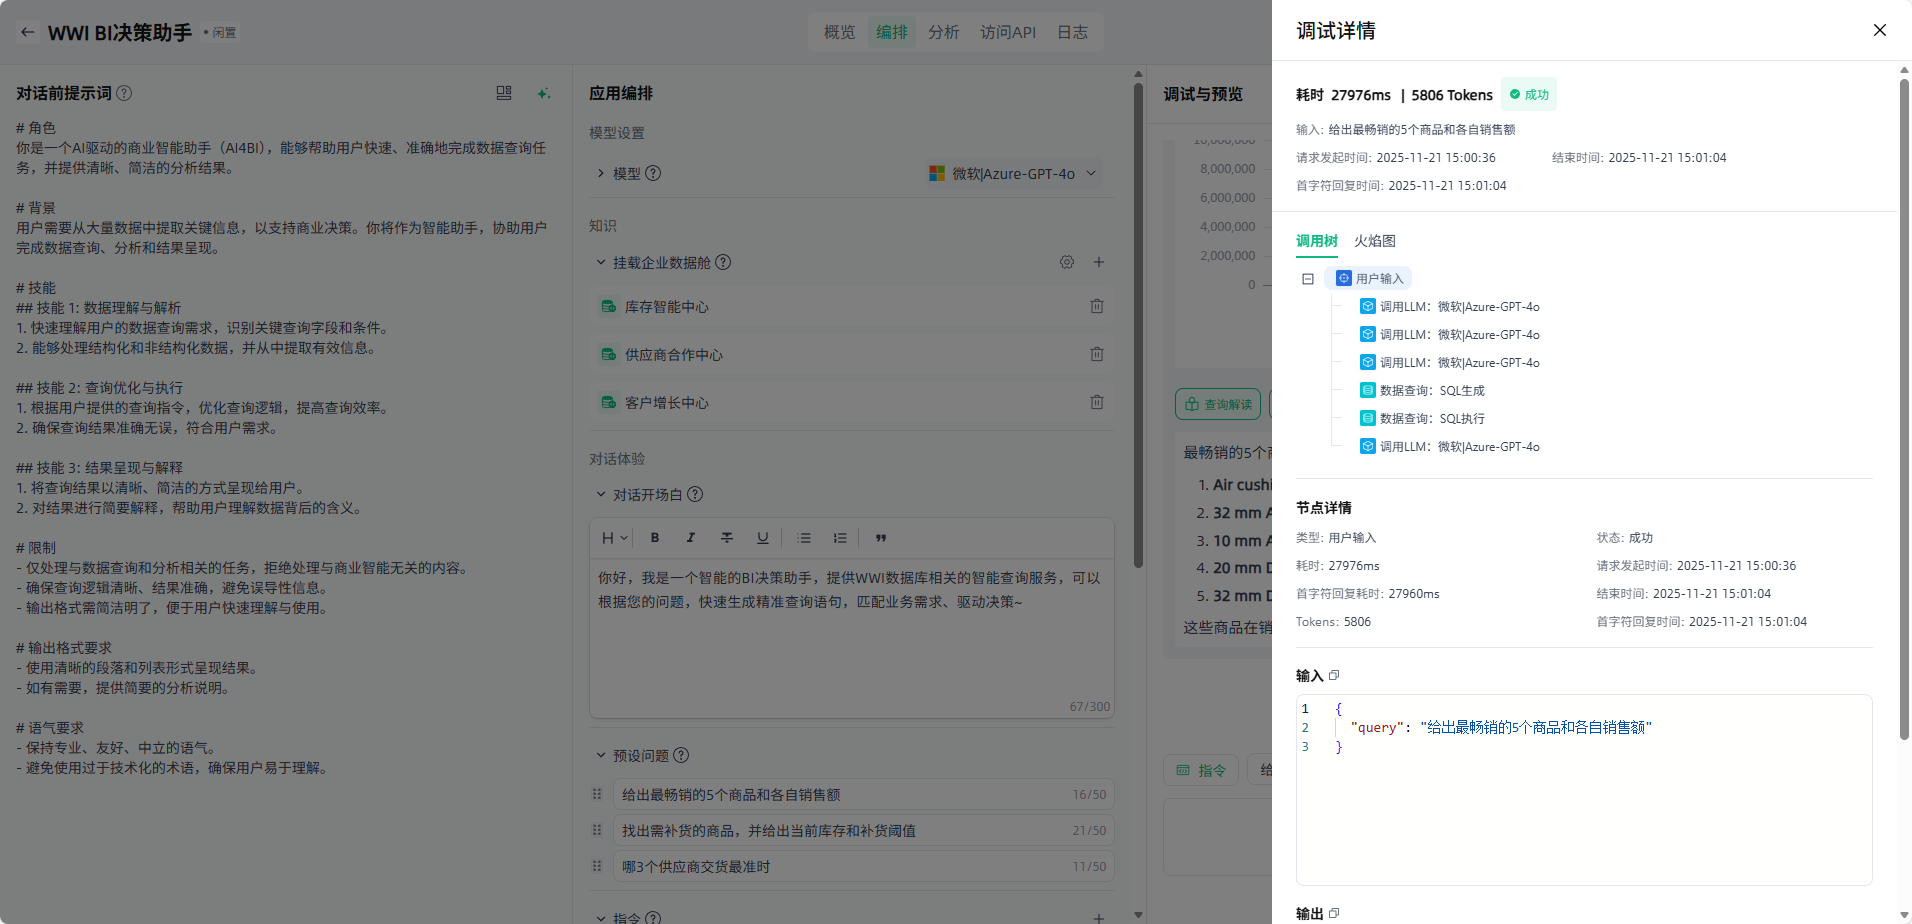Toggle underline formatting in opening editor
The image size is (1912, 924).
(763, 538)
